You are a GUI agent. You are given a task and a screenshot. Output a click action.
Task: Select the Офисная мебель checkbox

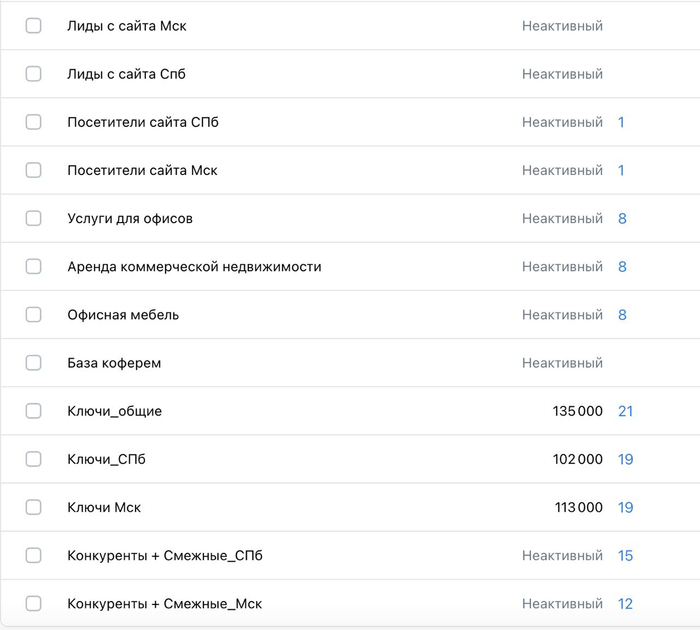pyautogui.click(x=34, y=315)
